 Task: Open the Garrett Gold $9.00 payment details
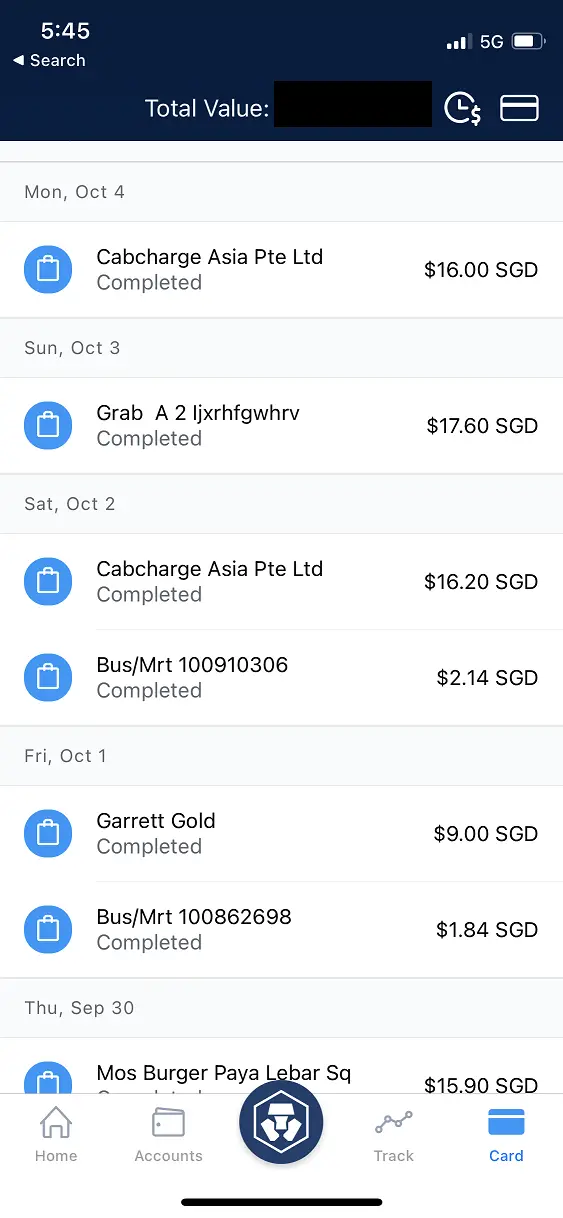click(x=281, y=833)
